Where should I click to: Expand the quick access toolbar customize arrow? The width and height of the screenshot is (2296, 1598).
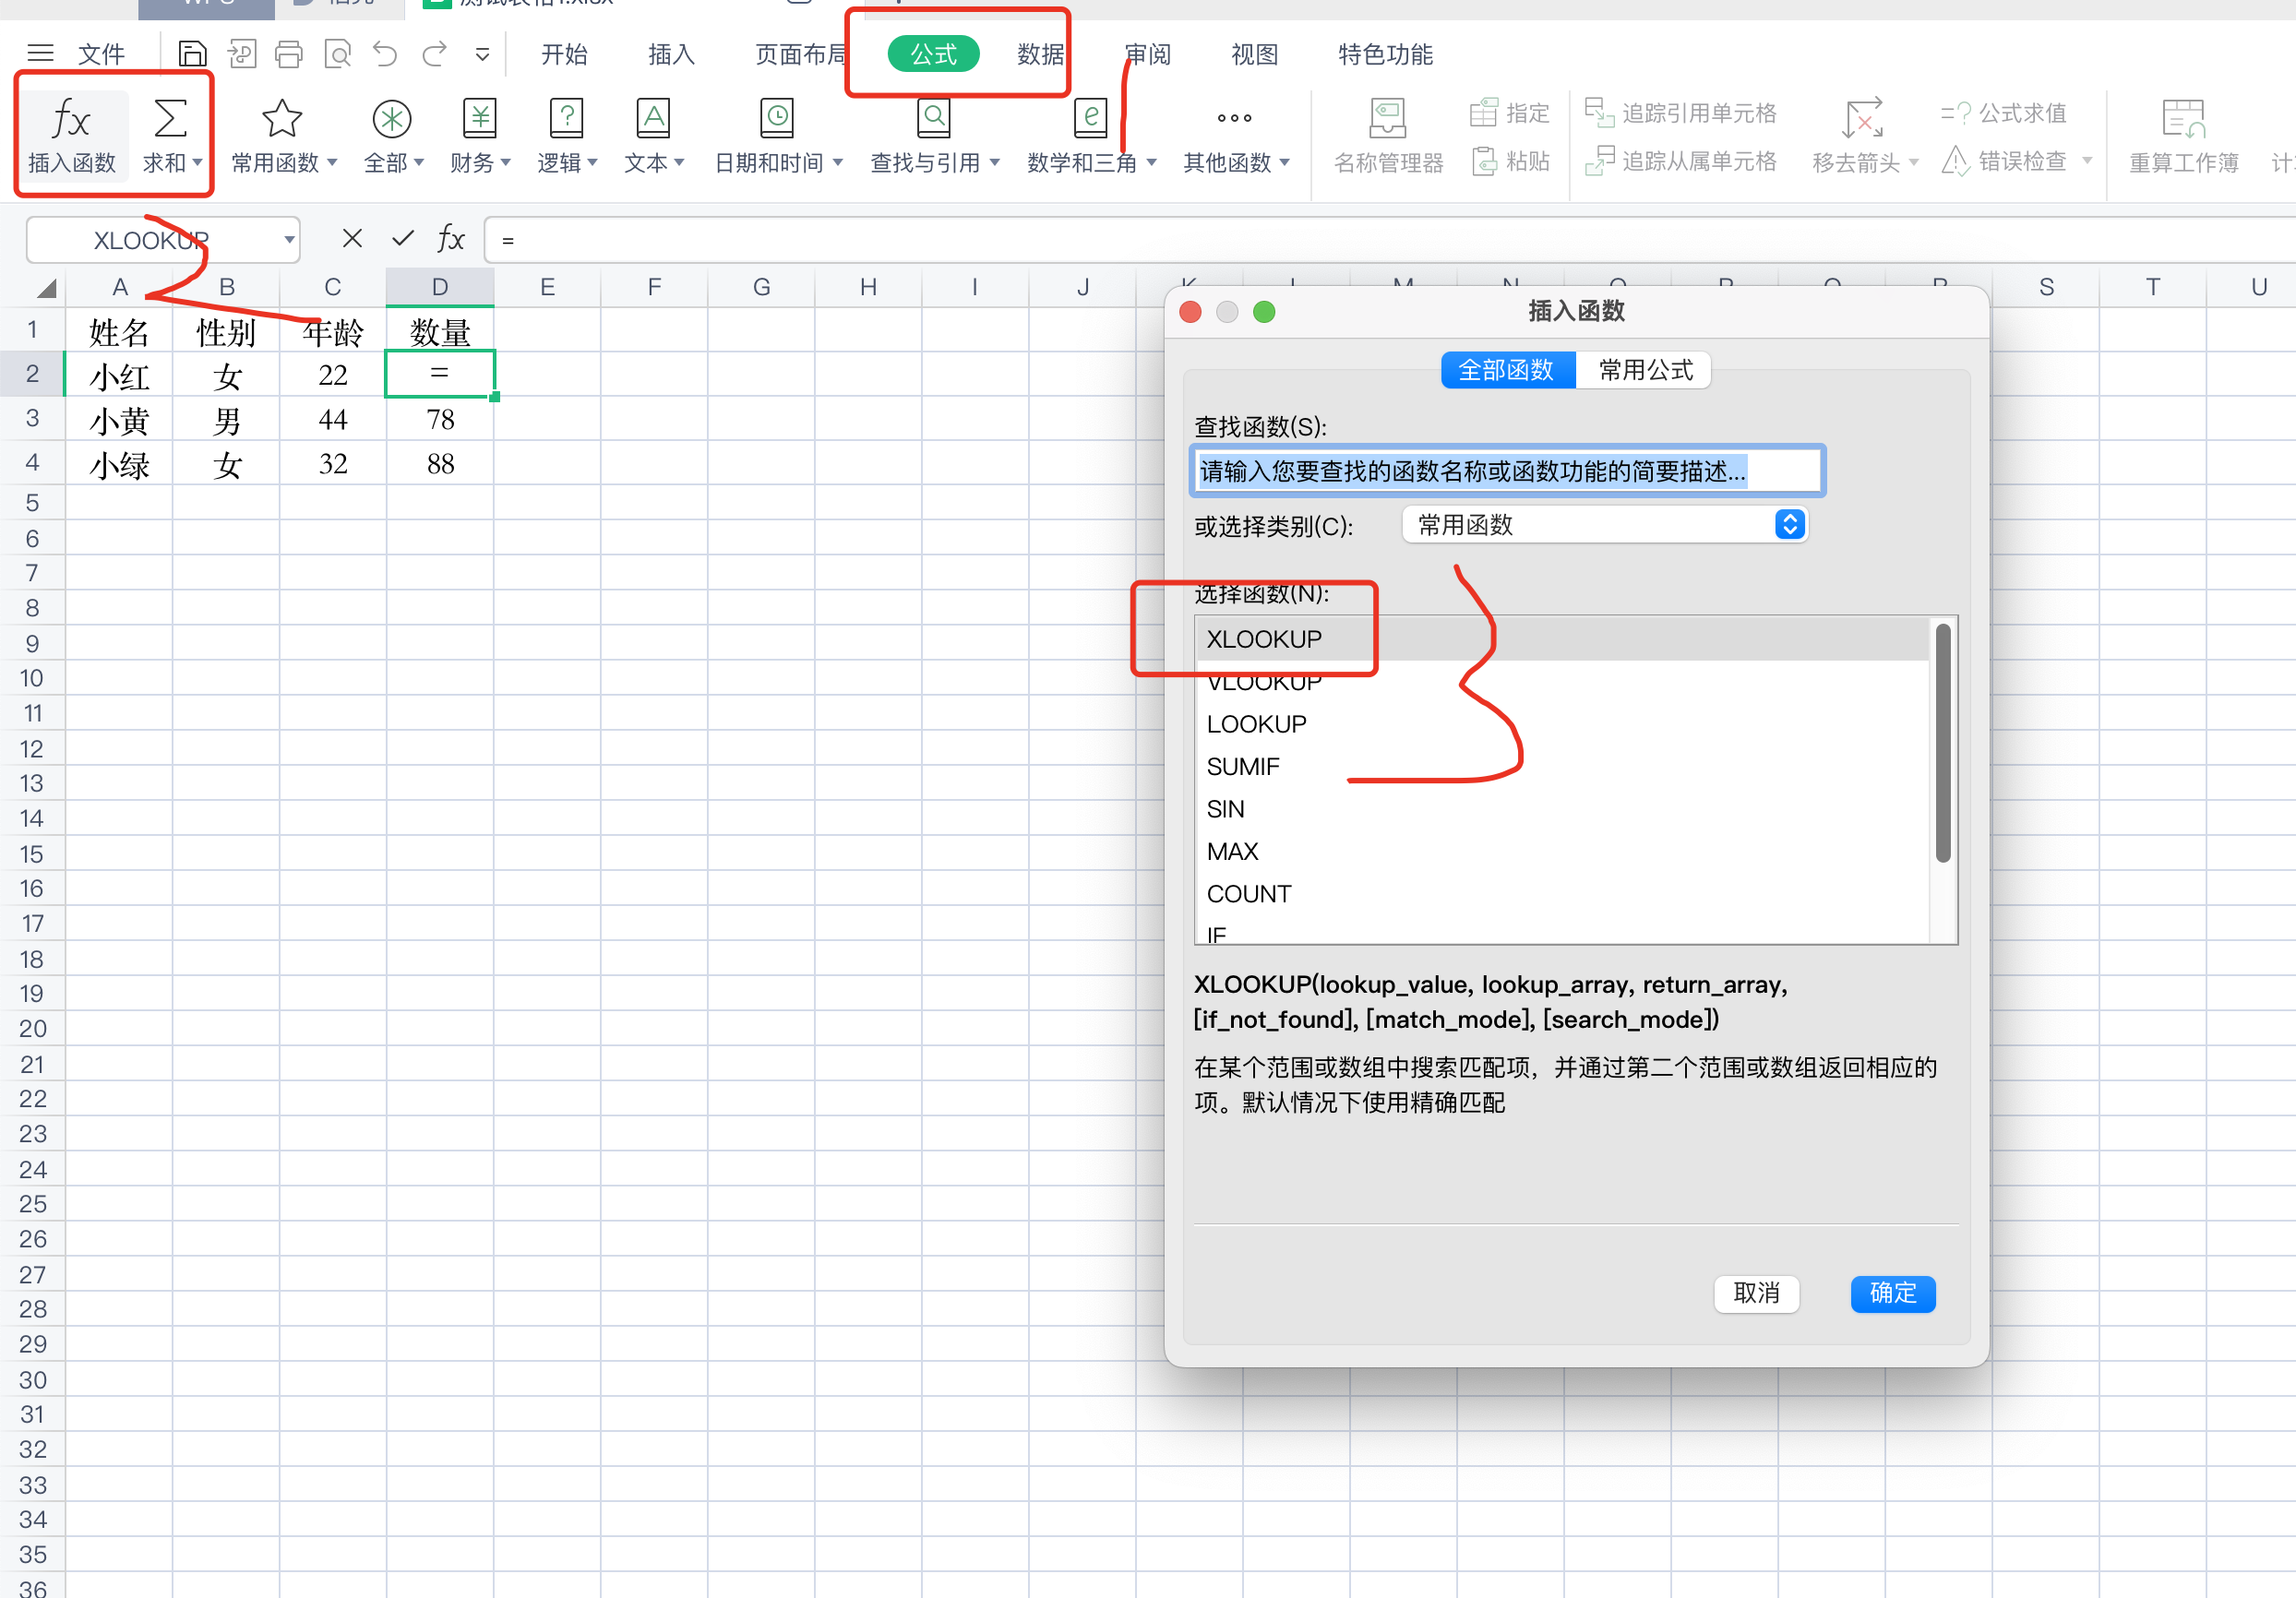click(x=482, y=55)
